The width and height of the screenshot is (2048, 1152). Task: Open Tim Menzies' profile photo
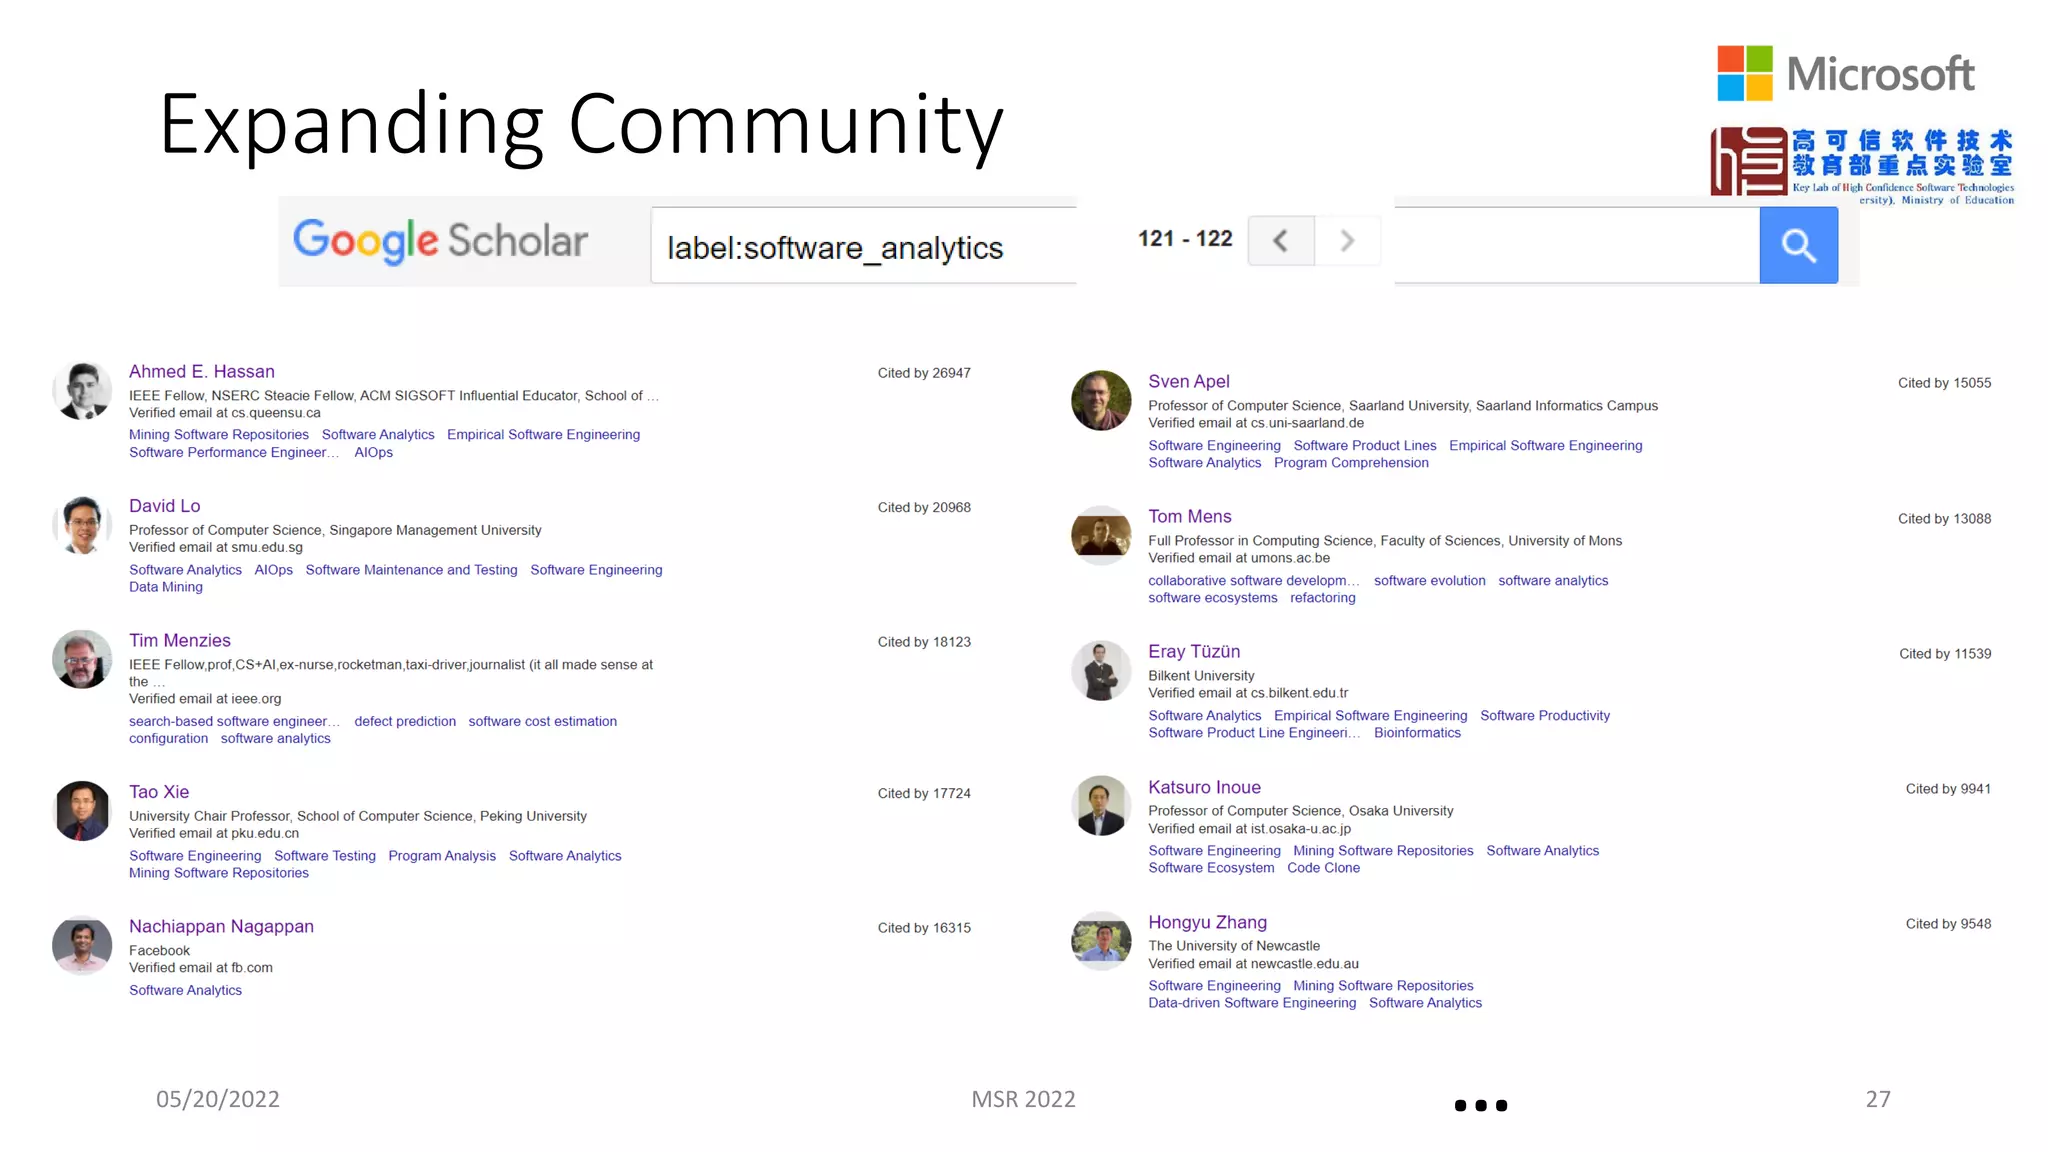[x=82, y=659]
